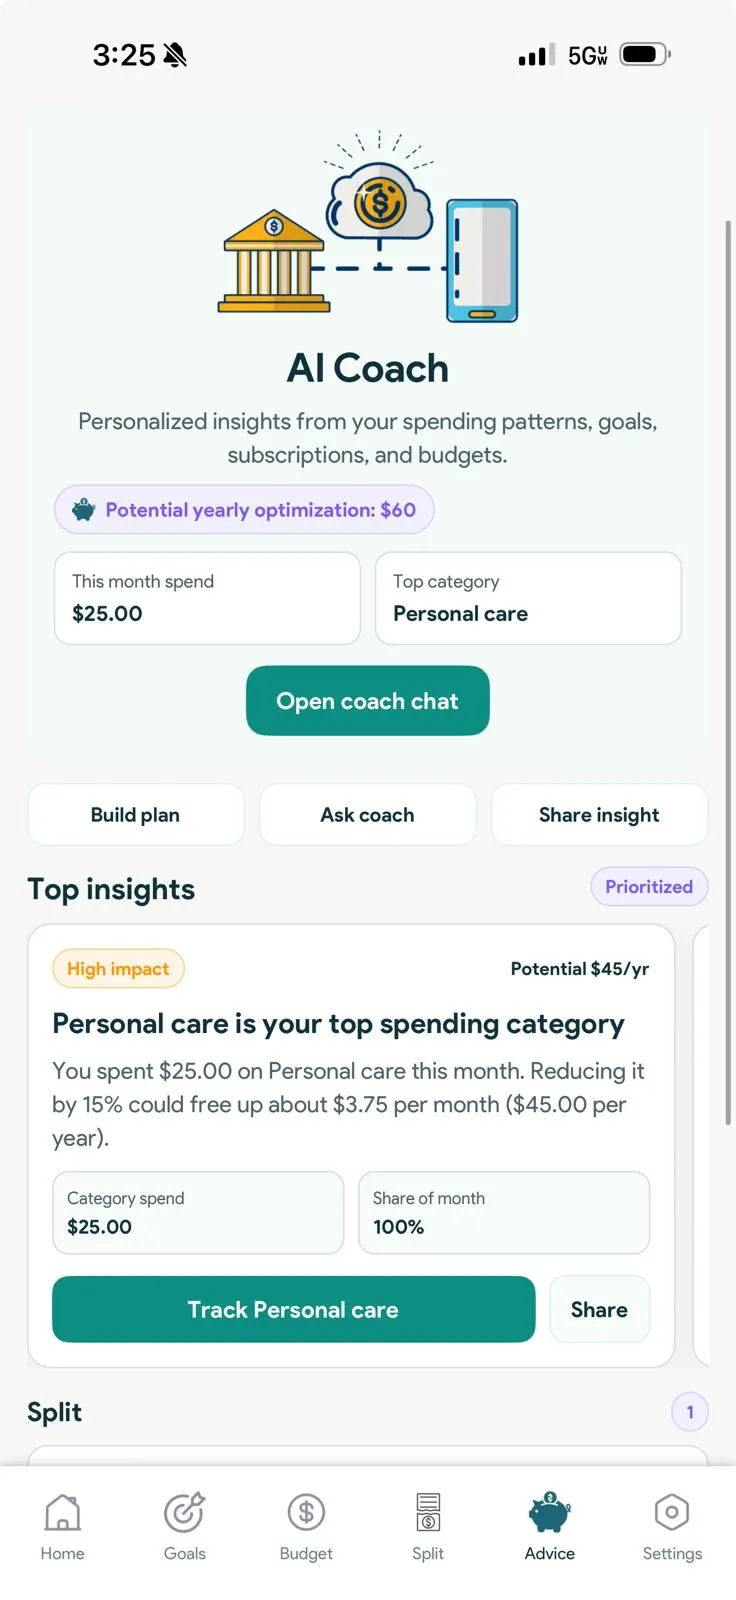736x1600 pixels.
Task: Tap the Advice piggy bank icon
Action: point(549,1513)
